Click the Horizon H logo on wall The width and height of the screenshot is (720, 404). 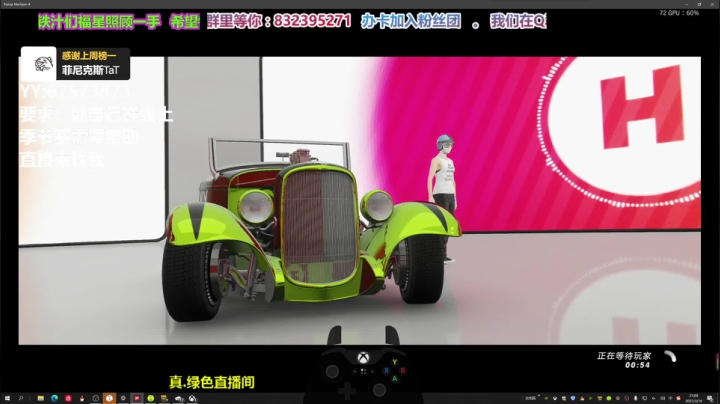pyautogui.click(x=642, y=107)
